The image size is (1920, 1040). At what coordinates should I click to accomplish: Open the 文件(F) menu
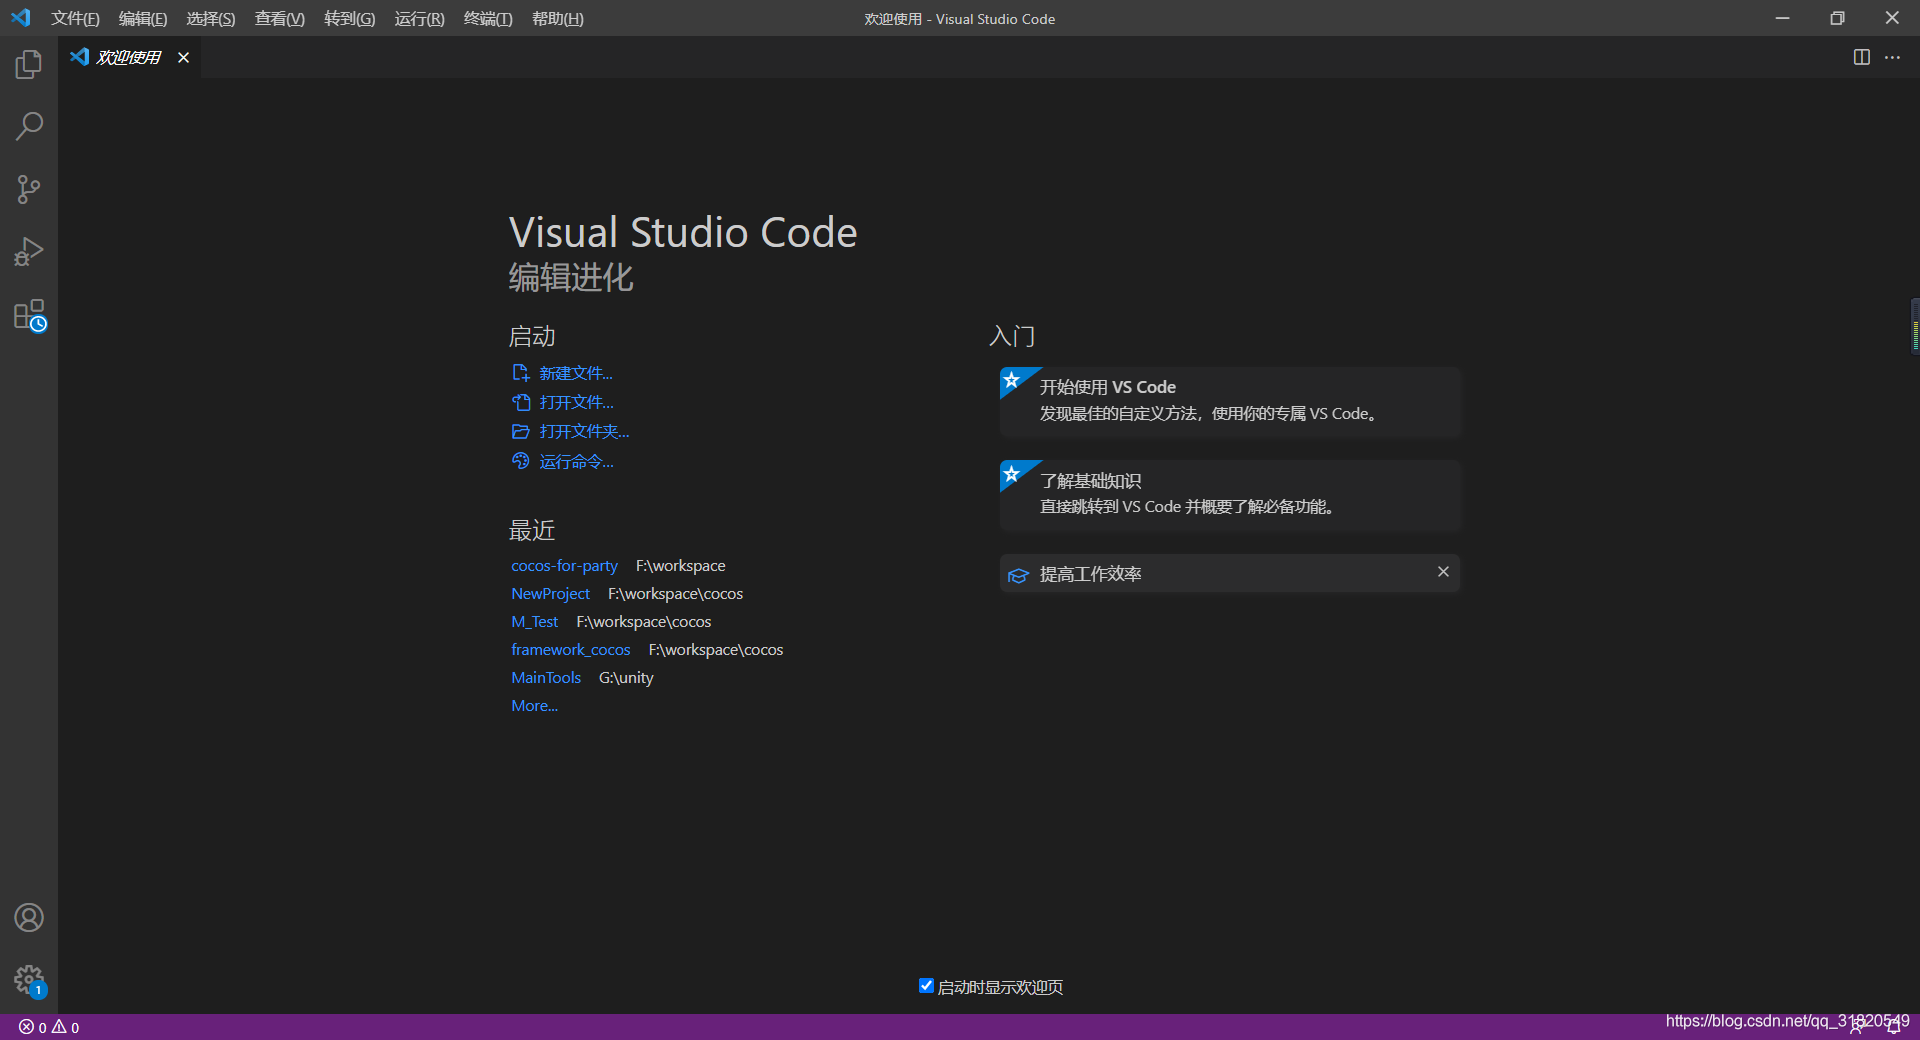(x=75, y=19)
